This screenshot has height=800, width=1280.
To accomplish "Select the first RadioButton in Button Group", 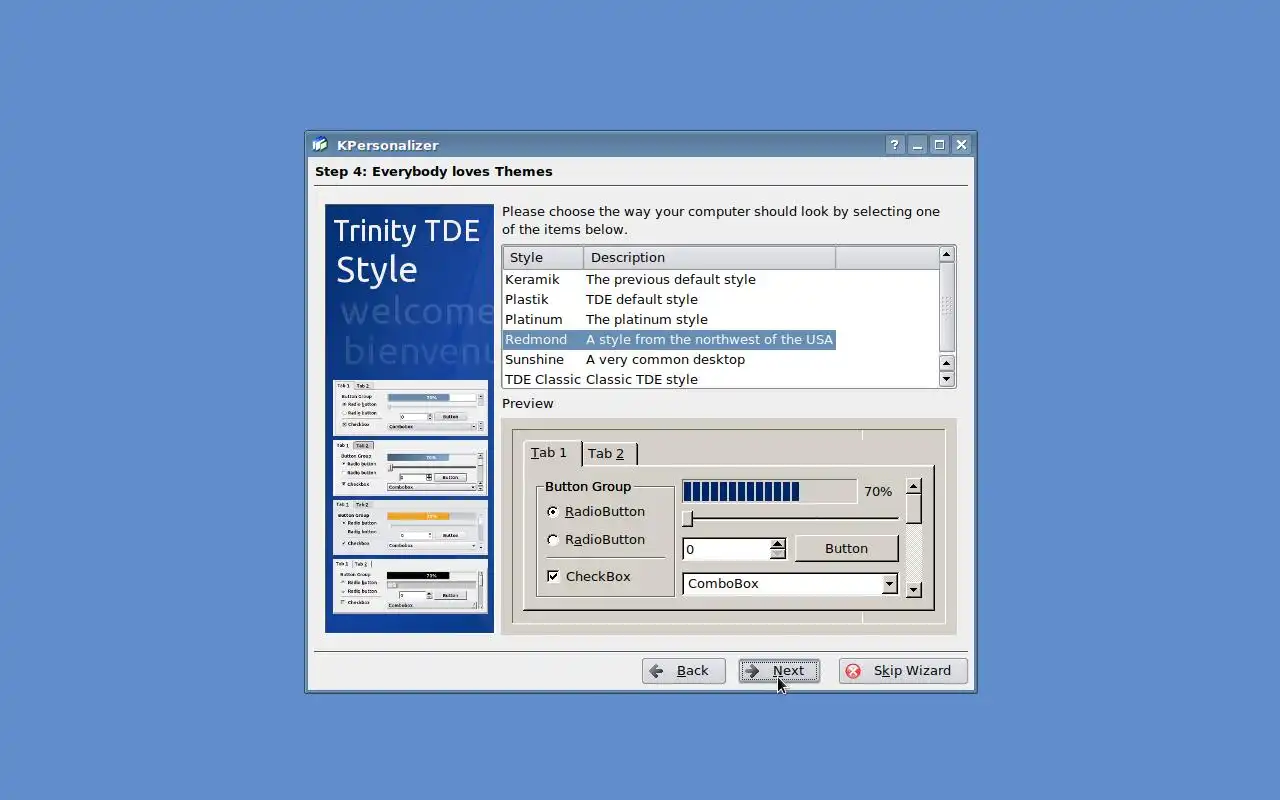I will pyautogui.click(x=596, y=511).
